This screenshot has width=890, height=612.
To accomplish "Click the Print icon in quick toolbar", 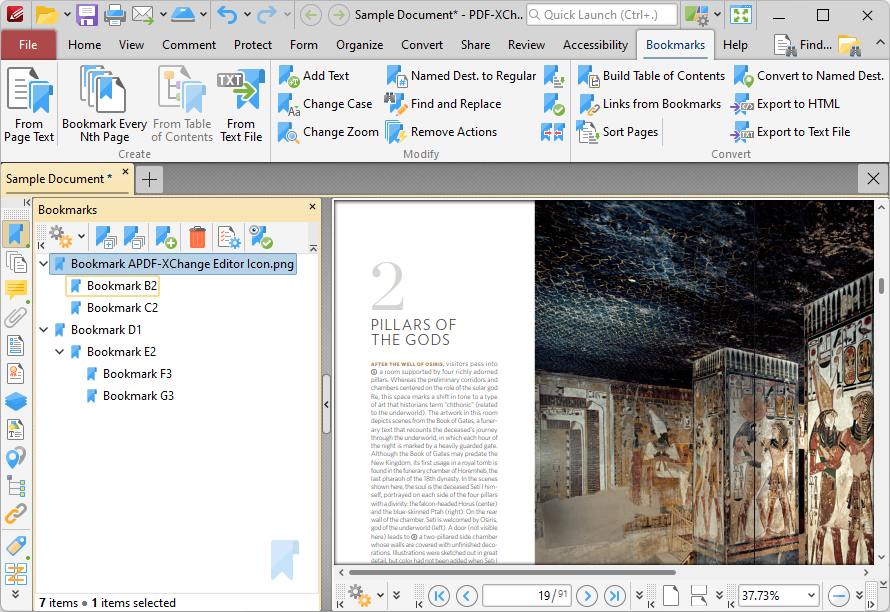I will [115, 15].
